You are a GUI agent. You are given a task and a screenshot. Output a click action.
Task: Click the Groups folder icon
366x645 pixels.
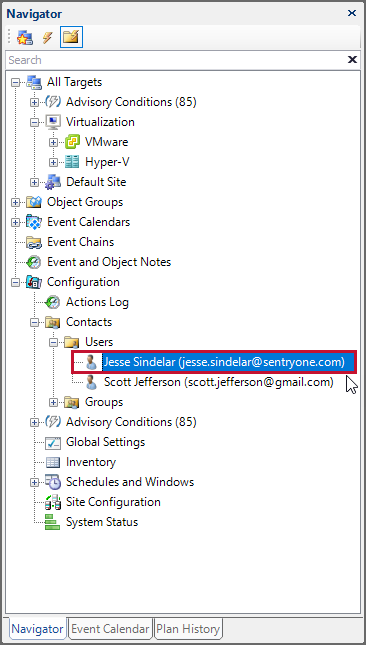[x=72, y=403]
